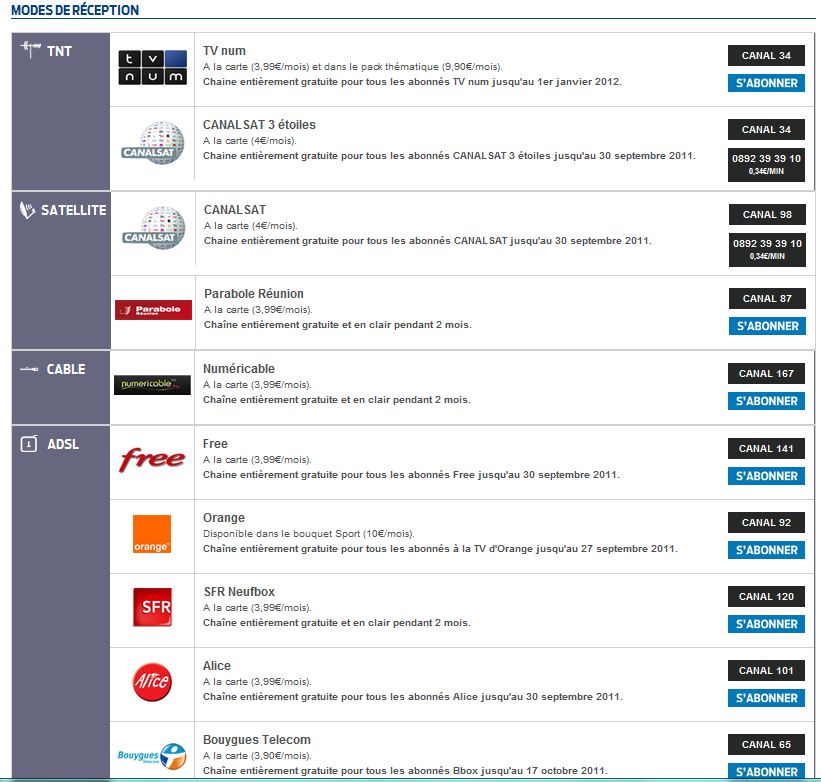Select the TNT section label
The height and width of the screenshot is (782, 821).
[x=59, y=51]
